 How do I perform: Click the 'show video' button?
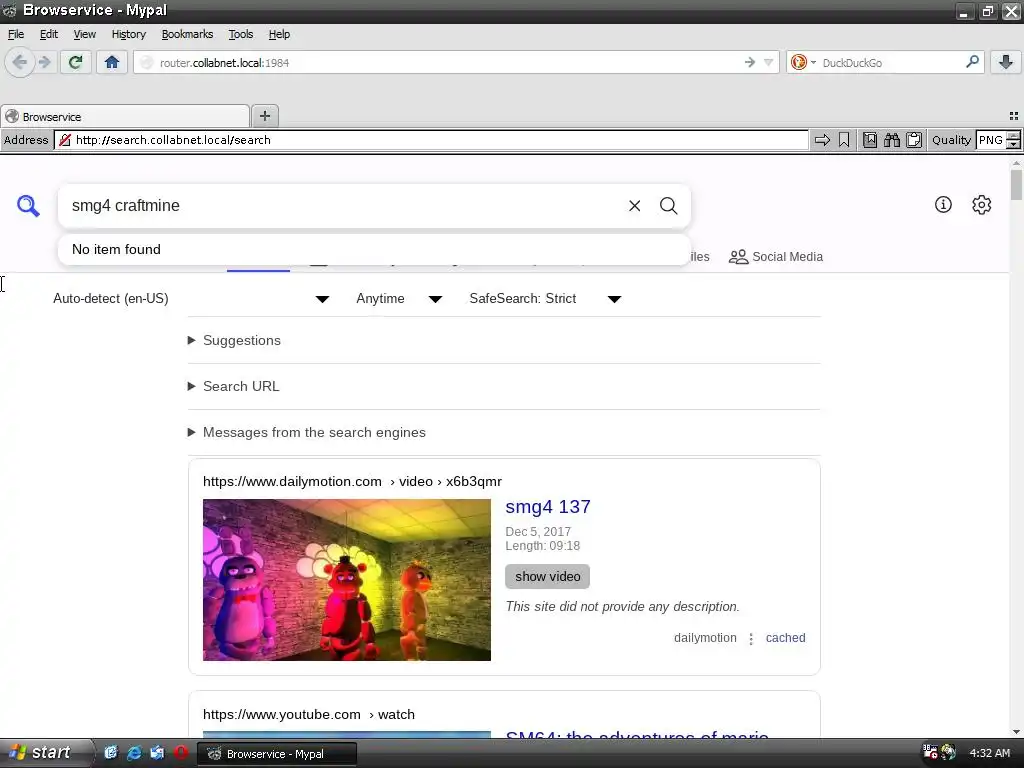547,577
